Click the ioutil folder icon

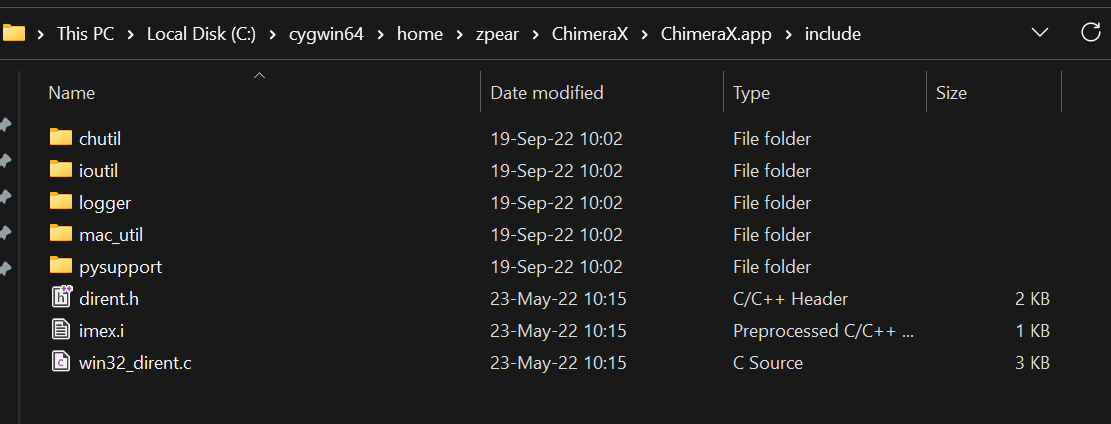click(62, 170)
